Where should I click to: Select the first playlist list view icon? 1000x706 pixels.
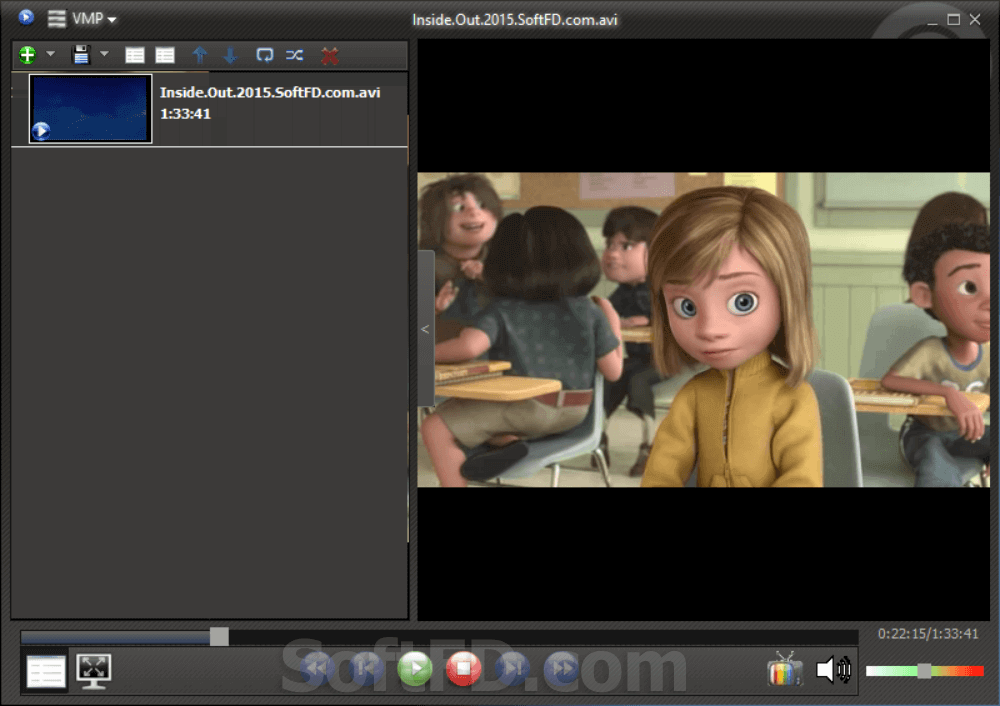(x=135, y=55)
